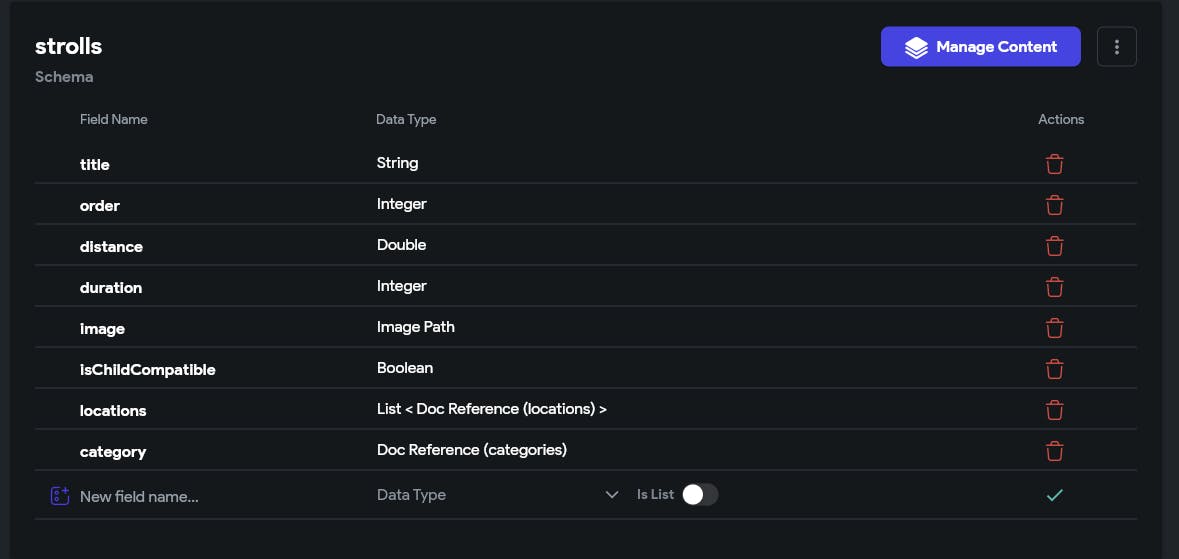Remove the category field

1054,451
